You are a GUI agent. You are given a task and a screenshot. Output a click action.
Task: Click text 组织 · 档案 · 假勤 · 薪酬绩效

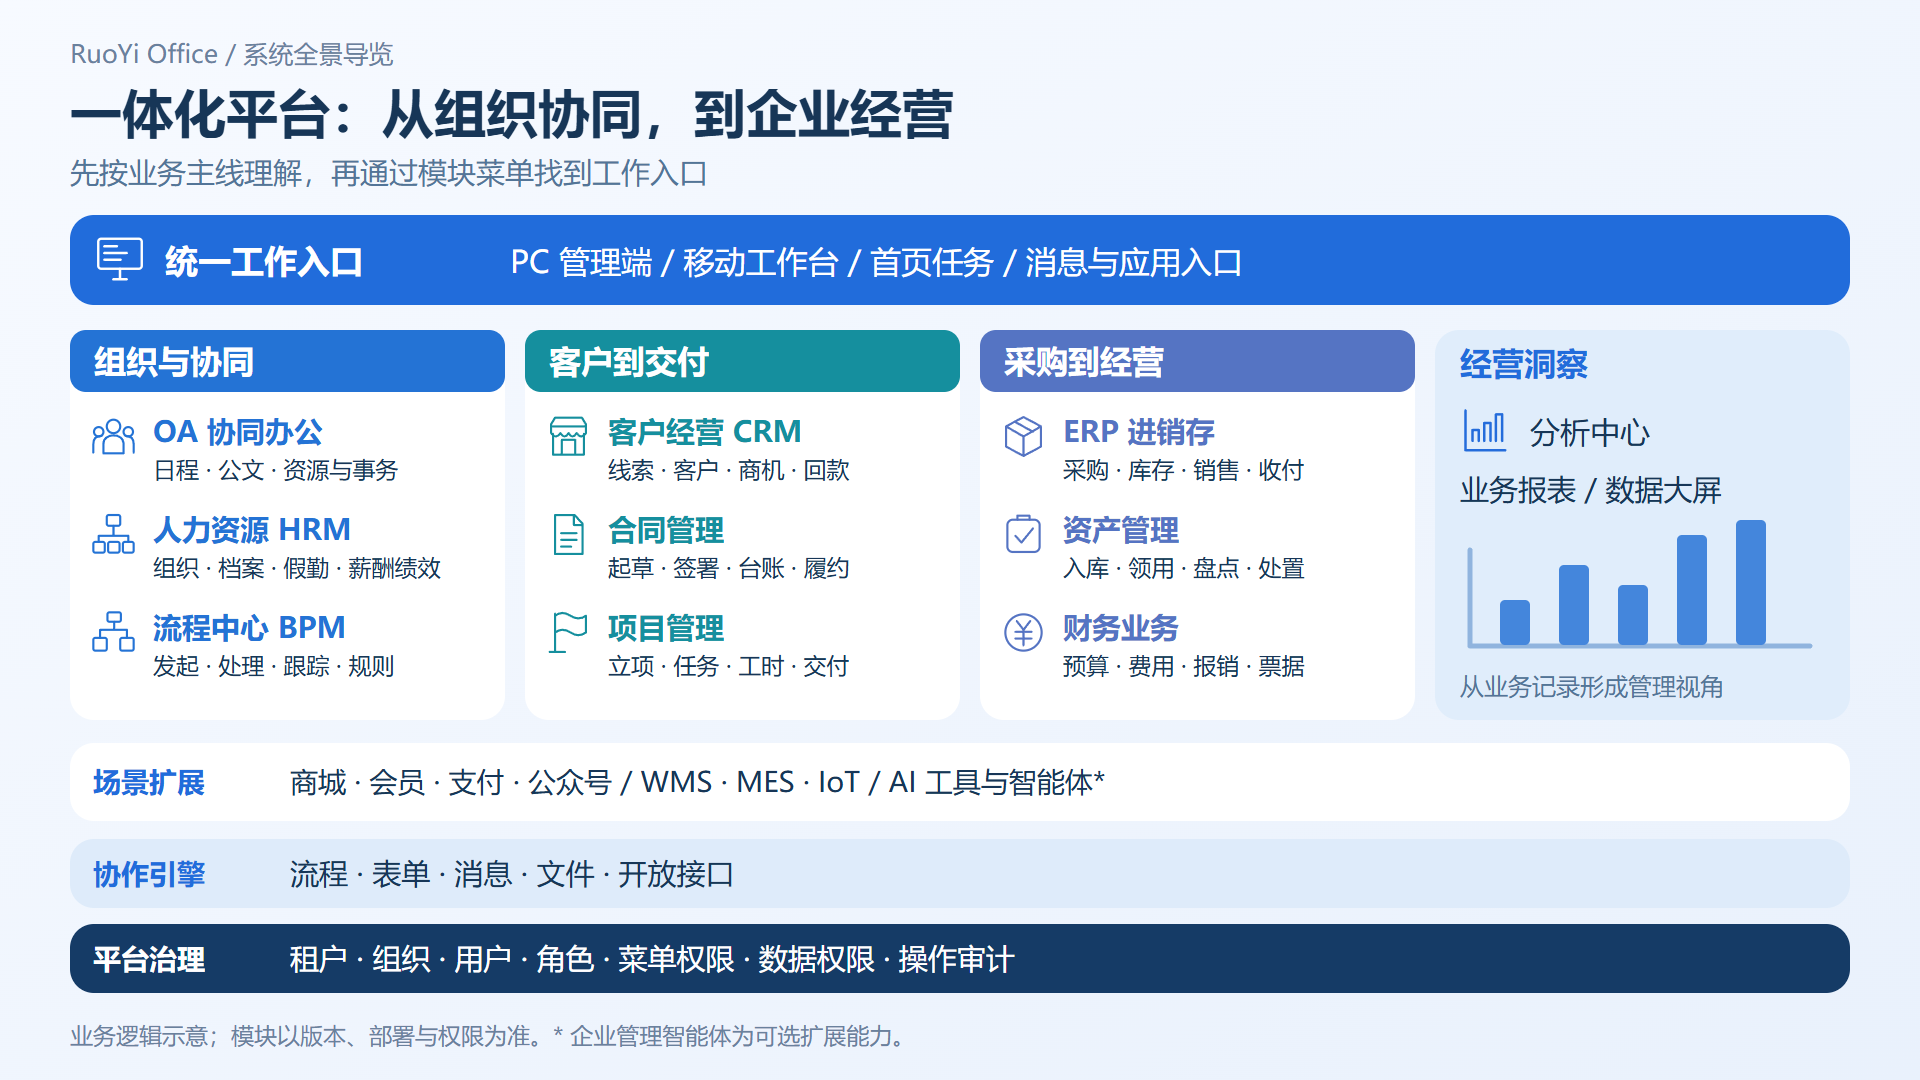tap(297, 568)
